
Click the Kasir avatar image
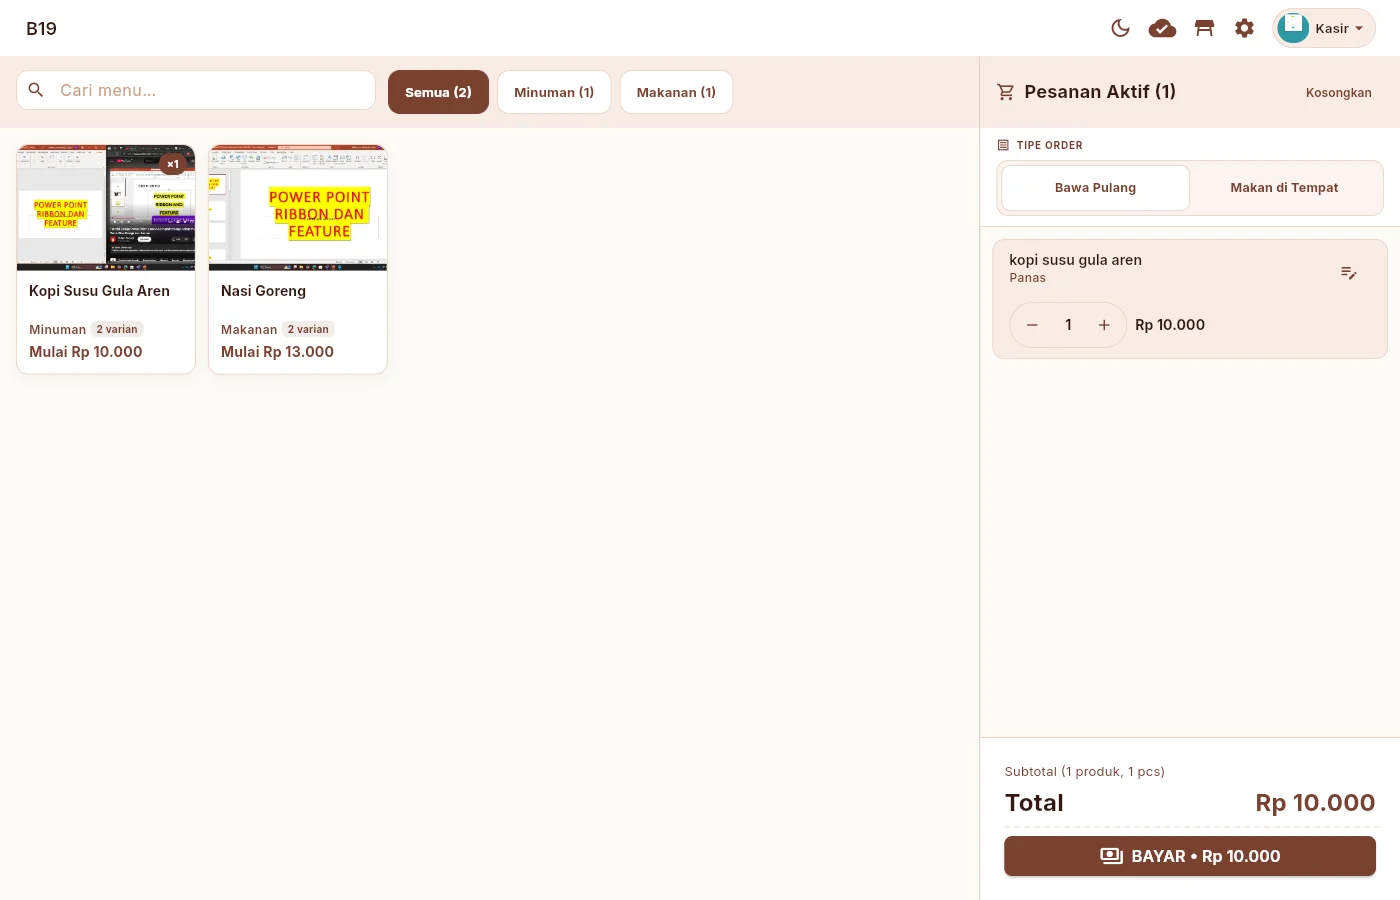pos(1293,28)
